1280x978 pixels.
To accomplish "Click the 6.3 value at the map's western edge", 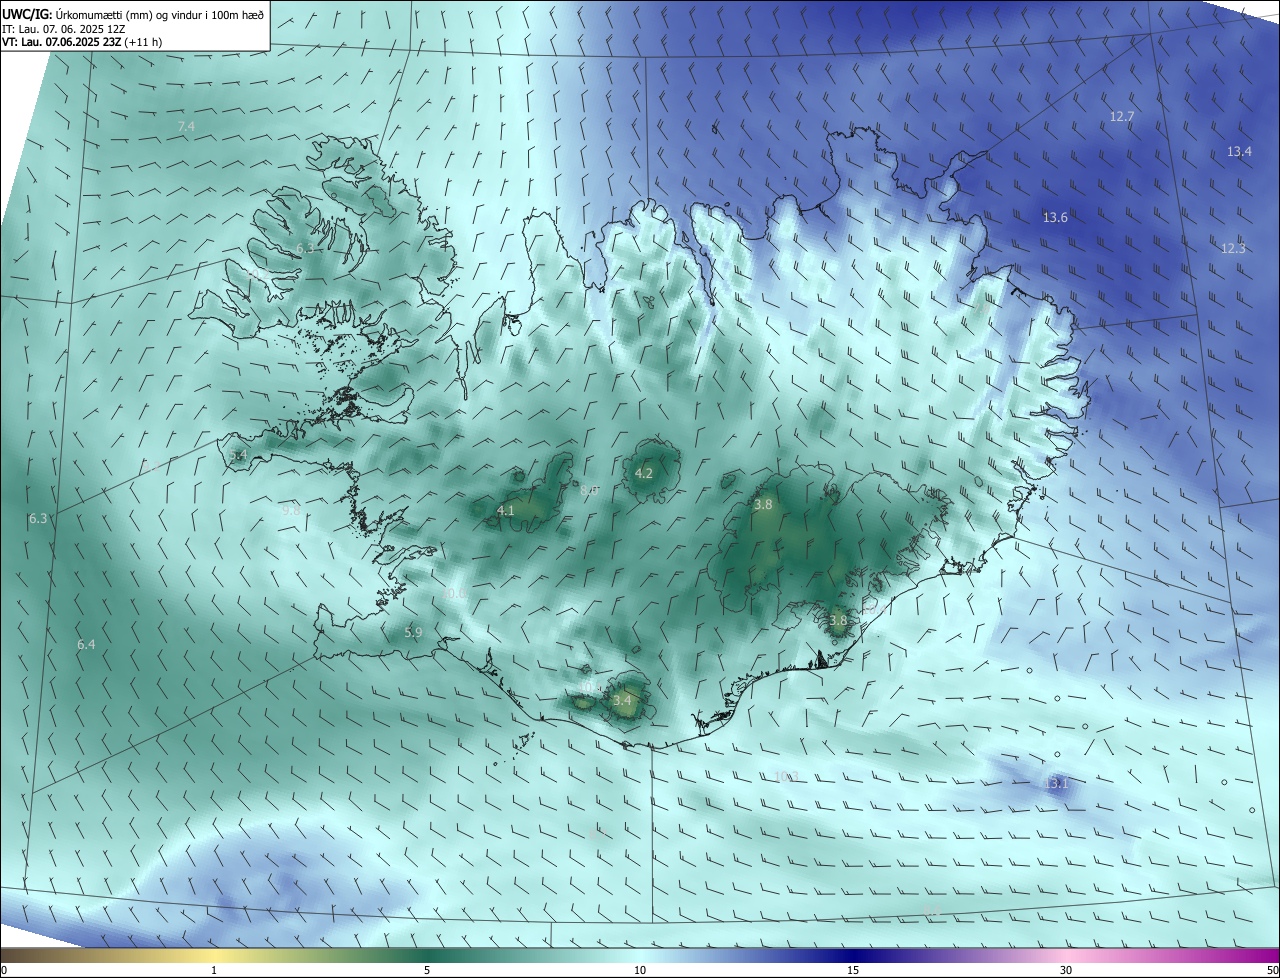I will pyautogui.click(x=38, y=518).
